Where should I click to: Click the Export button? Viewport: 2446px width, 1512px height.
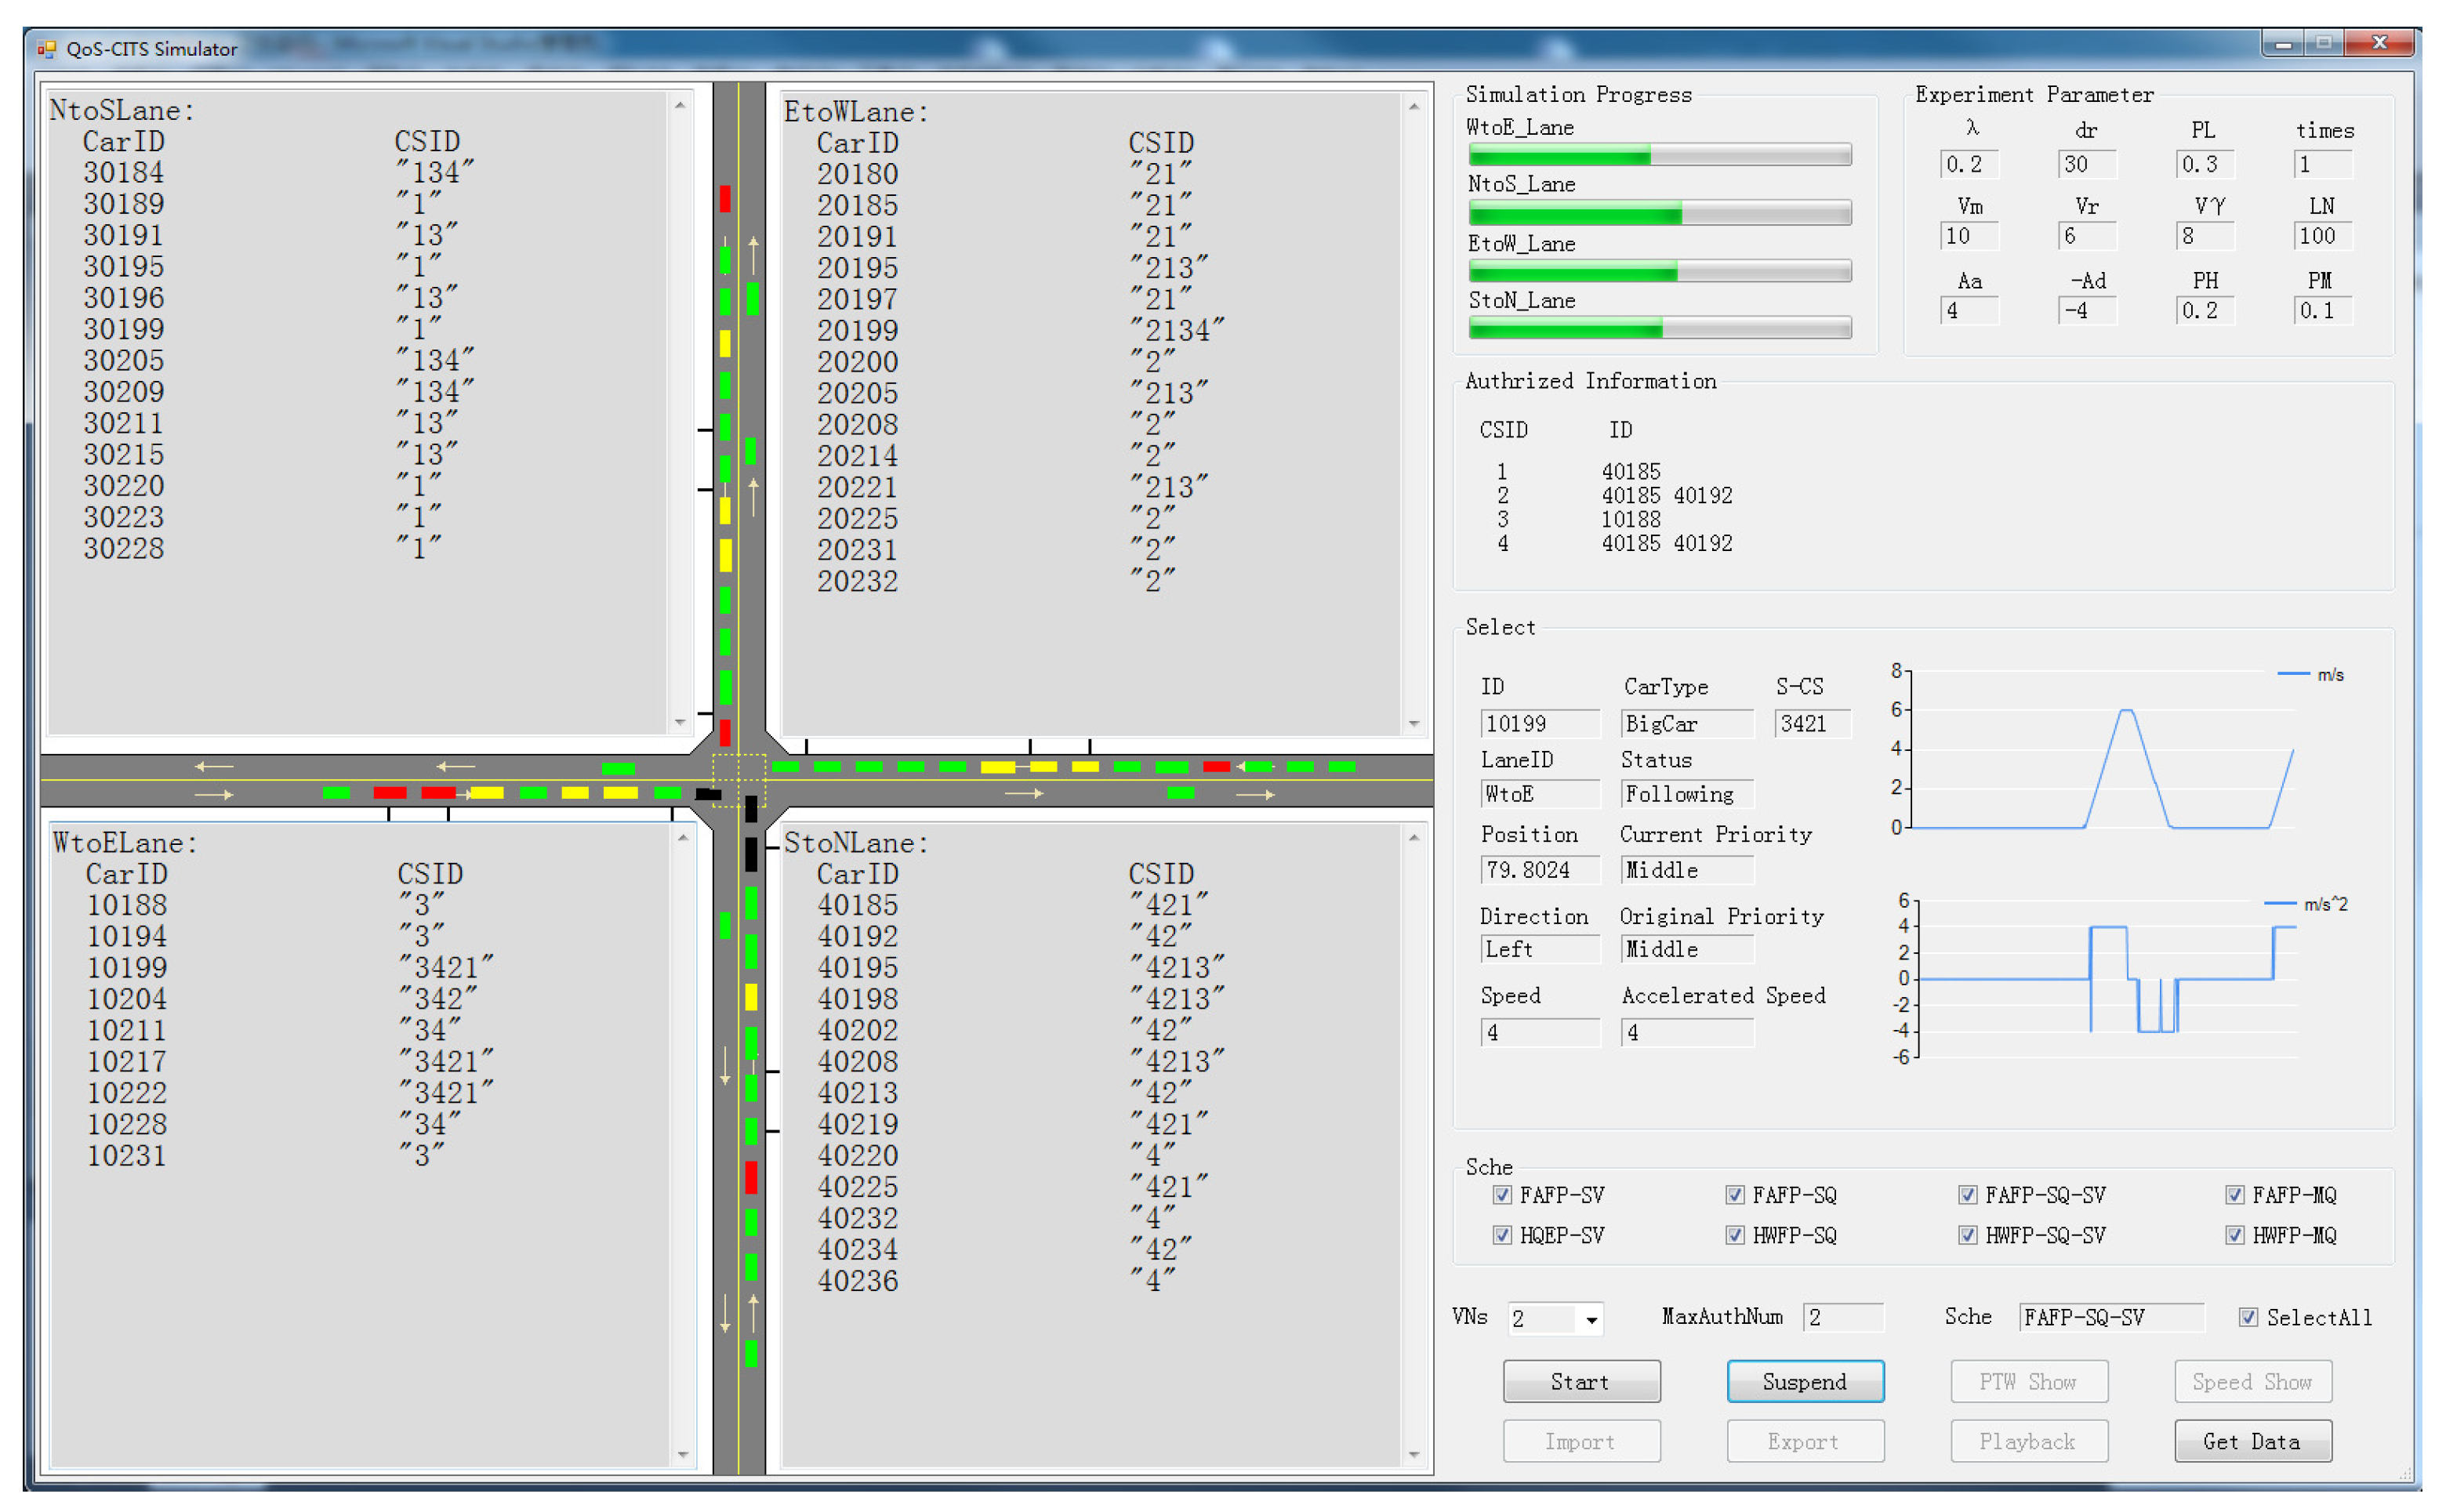[x=1805, y=1440]
